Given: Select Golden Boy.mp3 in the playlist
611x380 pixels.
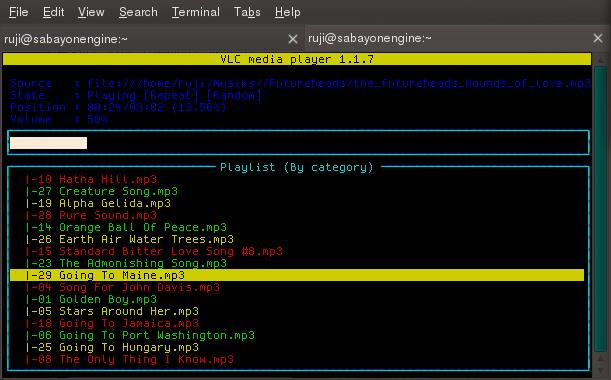Looking at the screenshot, I should click(91, 299).
